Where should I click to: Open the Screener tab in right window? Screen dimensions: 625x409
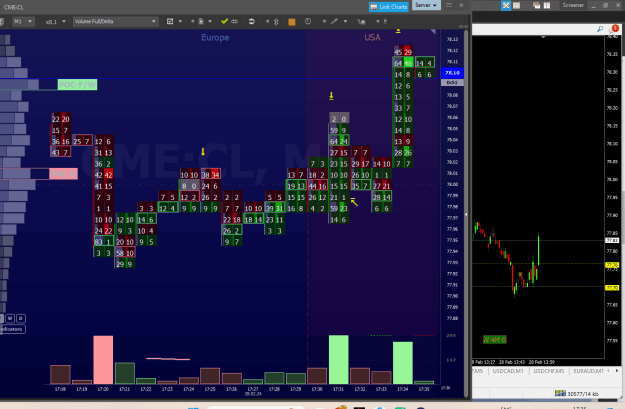[x=573, y=5]
